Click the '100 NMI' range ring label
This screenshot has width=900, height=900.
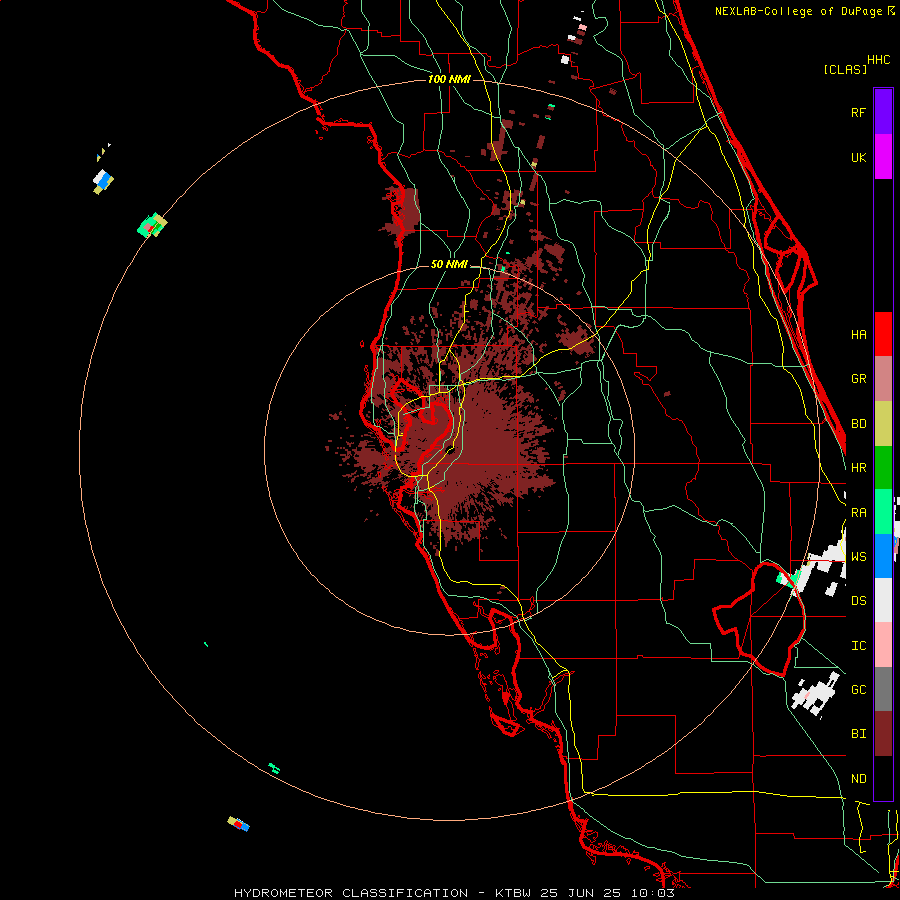click(x=449, y=79)
